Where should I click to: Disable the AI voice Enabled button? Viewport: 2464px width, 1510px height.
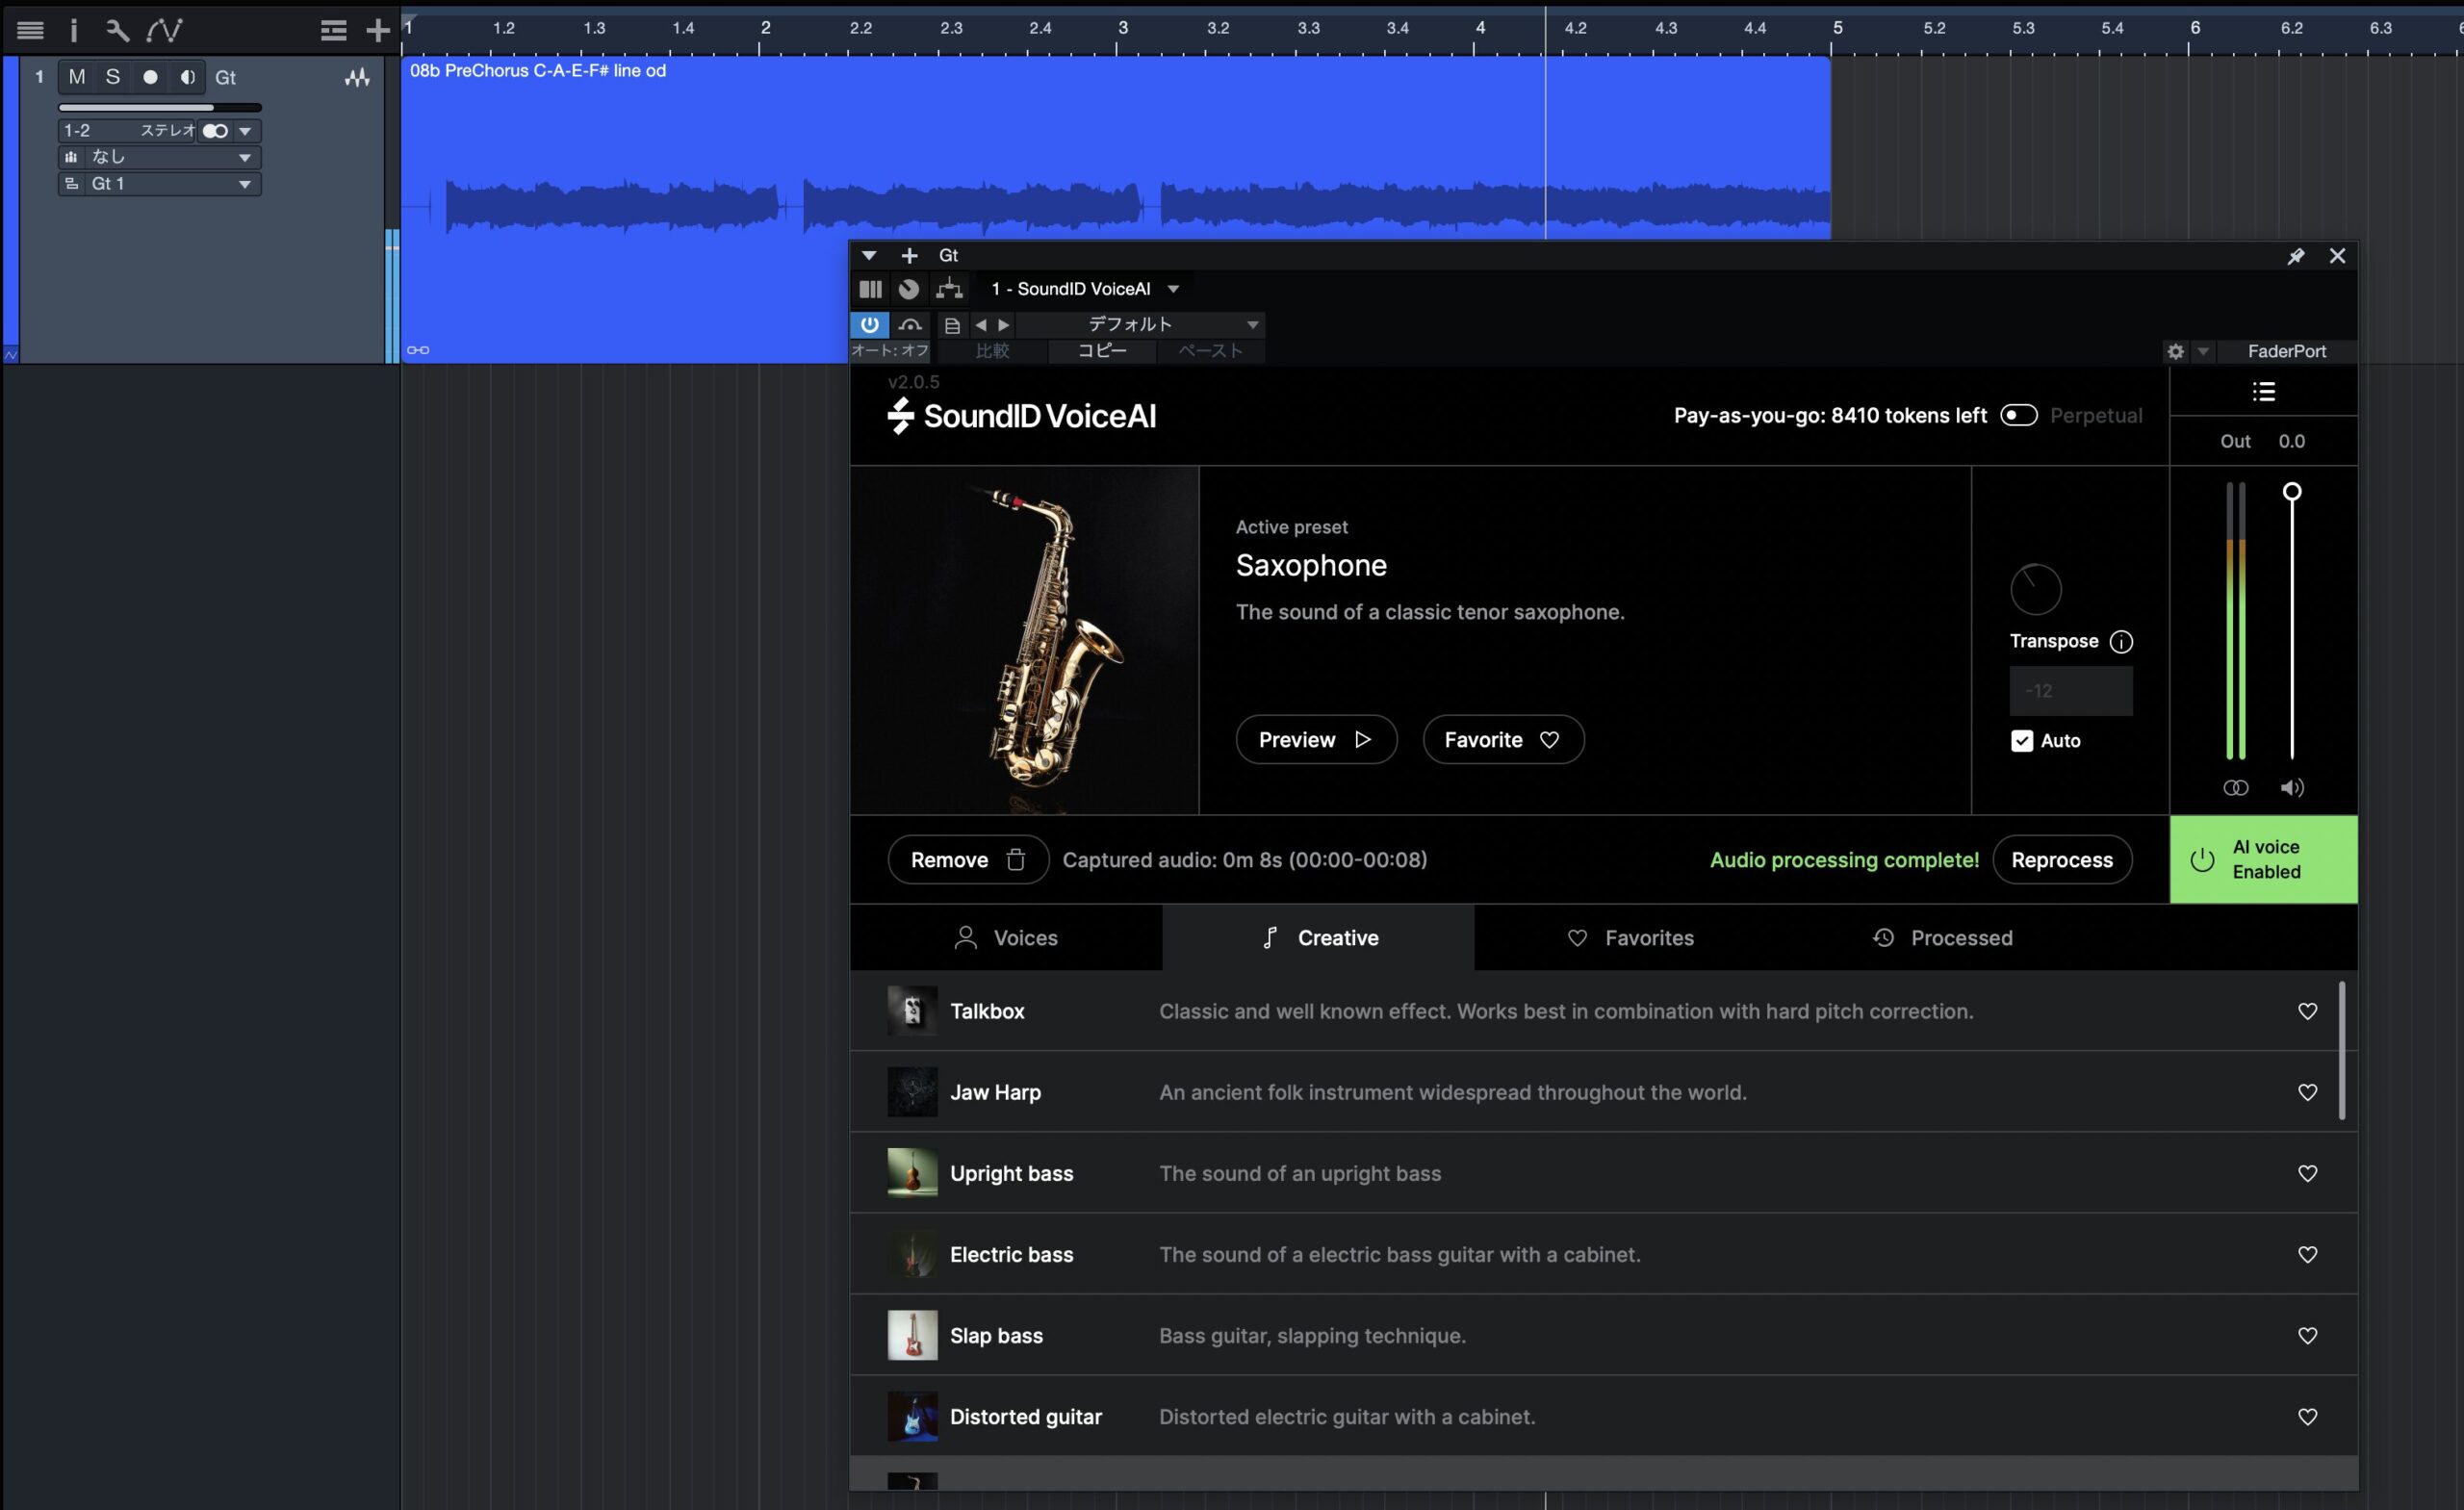click(x=2263, y=860)
